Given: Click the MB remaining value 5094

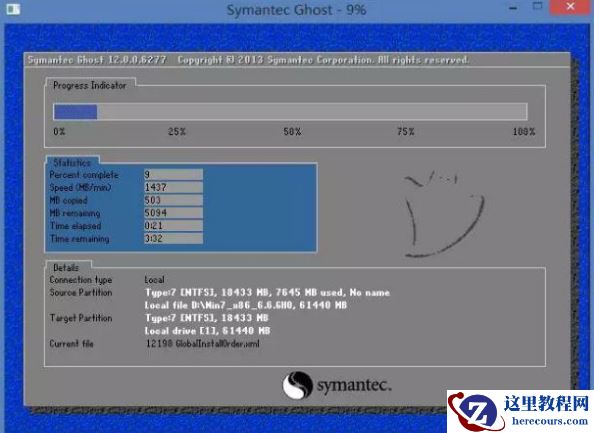Looking at the screenshot, I should [x=173, y=213].
